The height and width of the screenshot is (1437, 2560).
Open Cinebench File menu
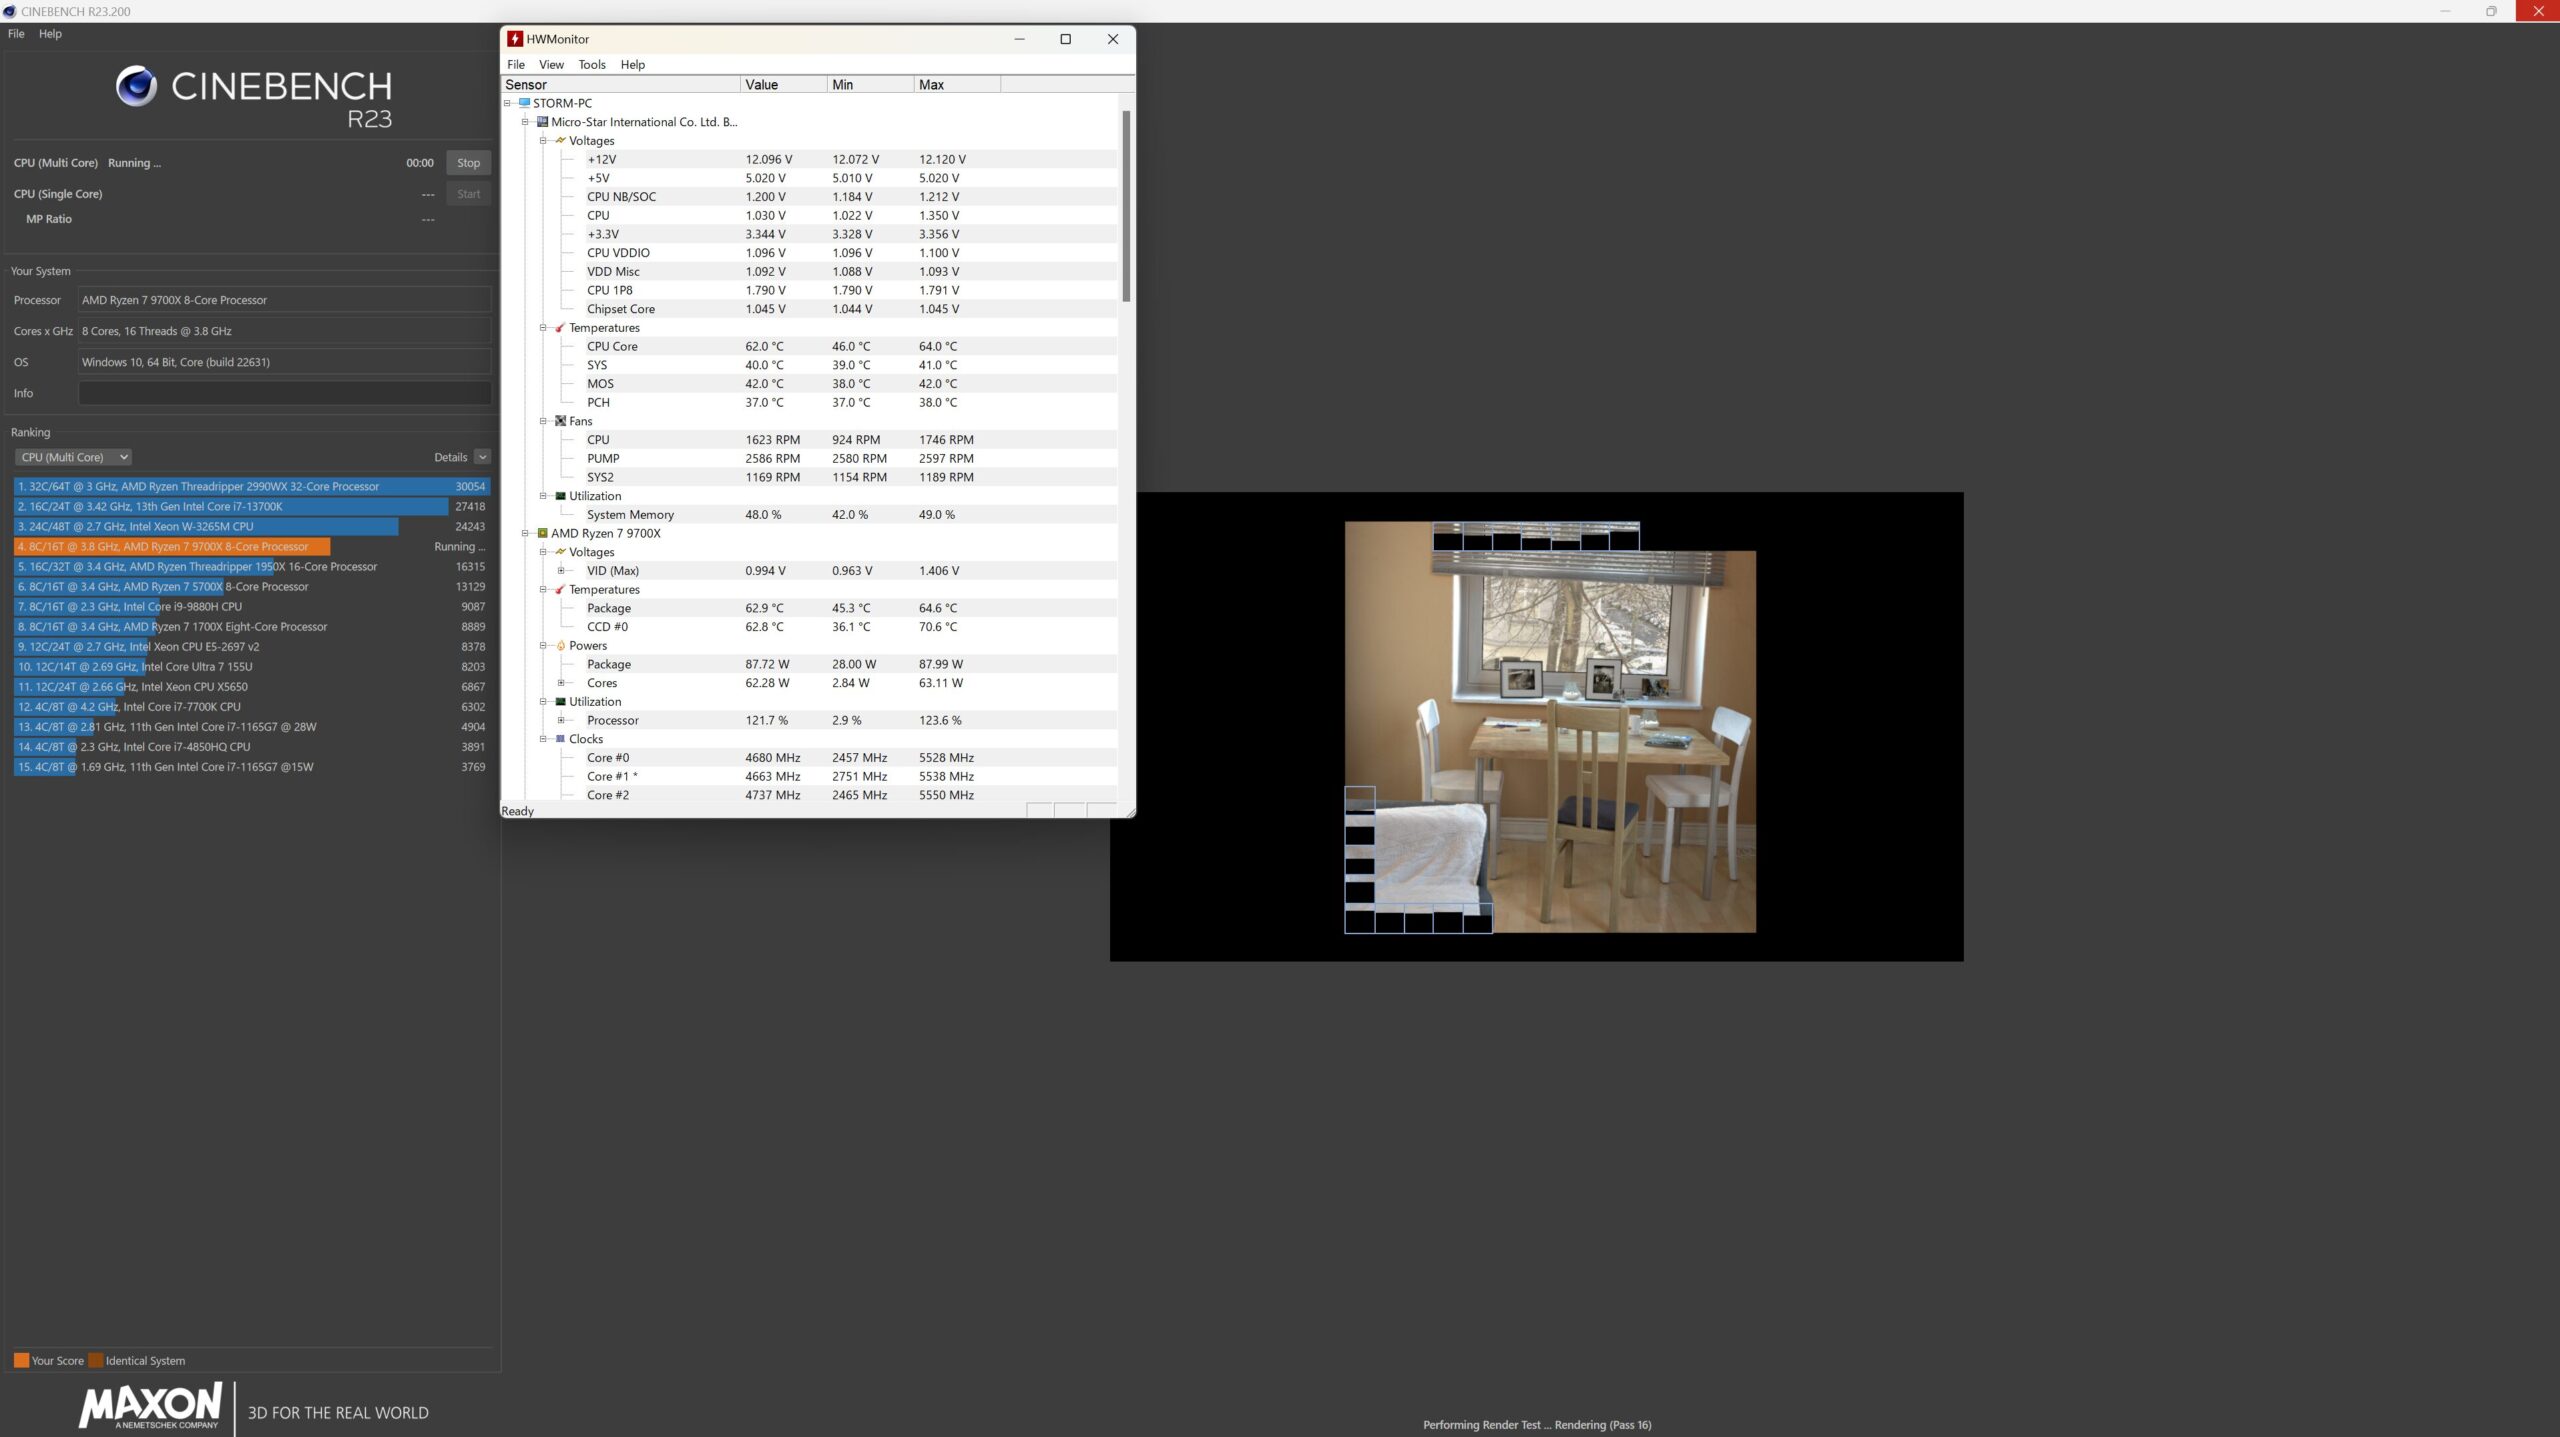pos(16,33)
